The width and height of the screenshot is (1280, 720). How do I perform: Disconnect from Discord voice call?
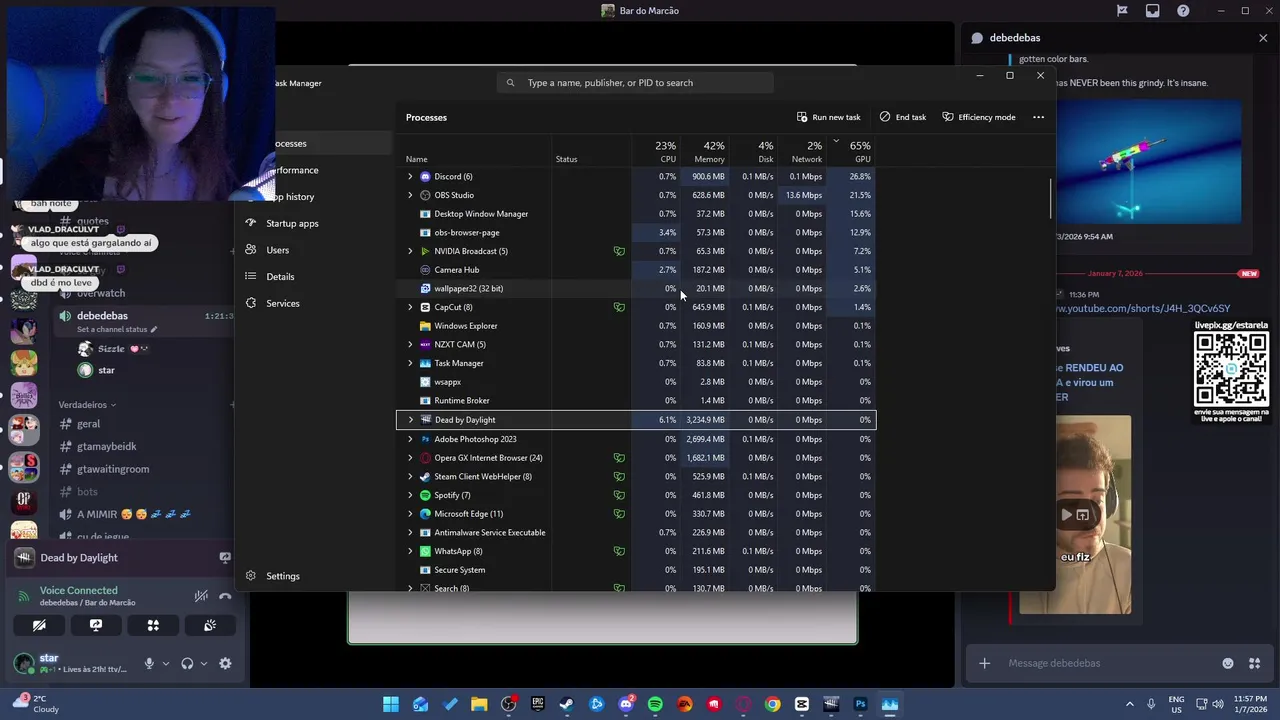click(x=225, y=596)
